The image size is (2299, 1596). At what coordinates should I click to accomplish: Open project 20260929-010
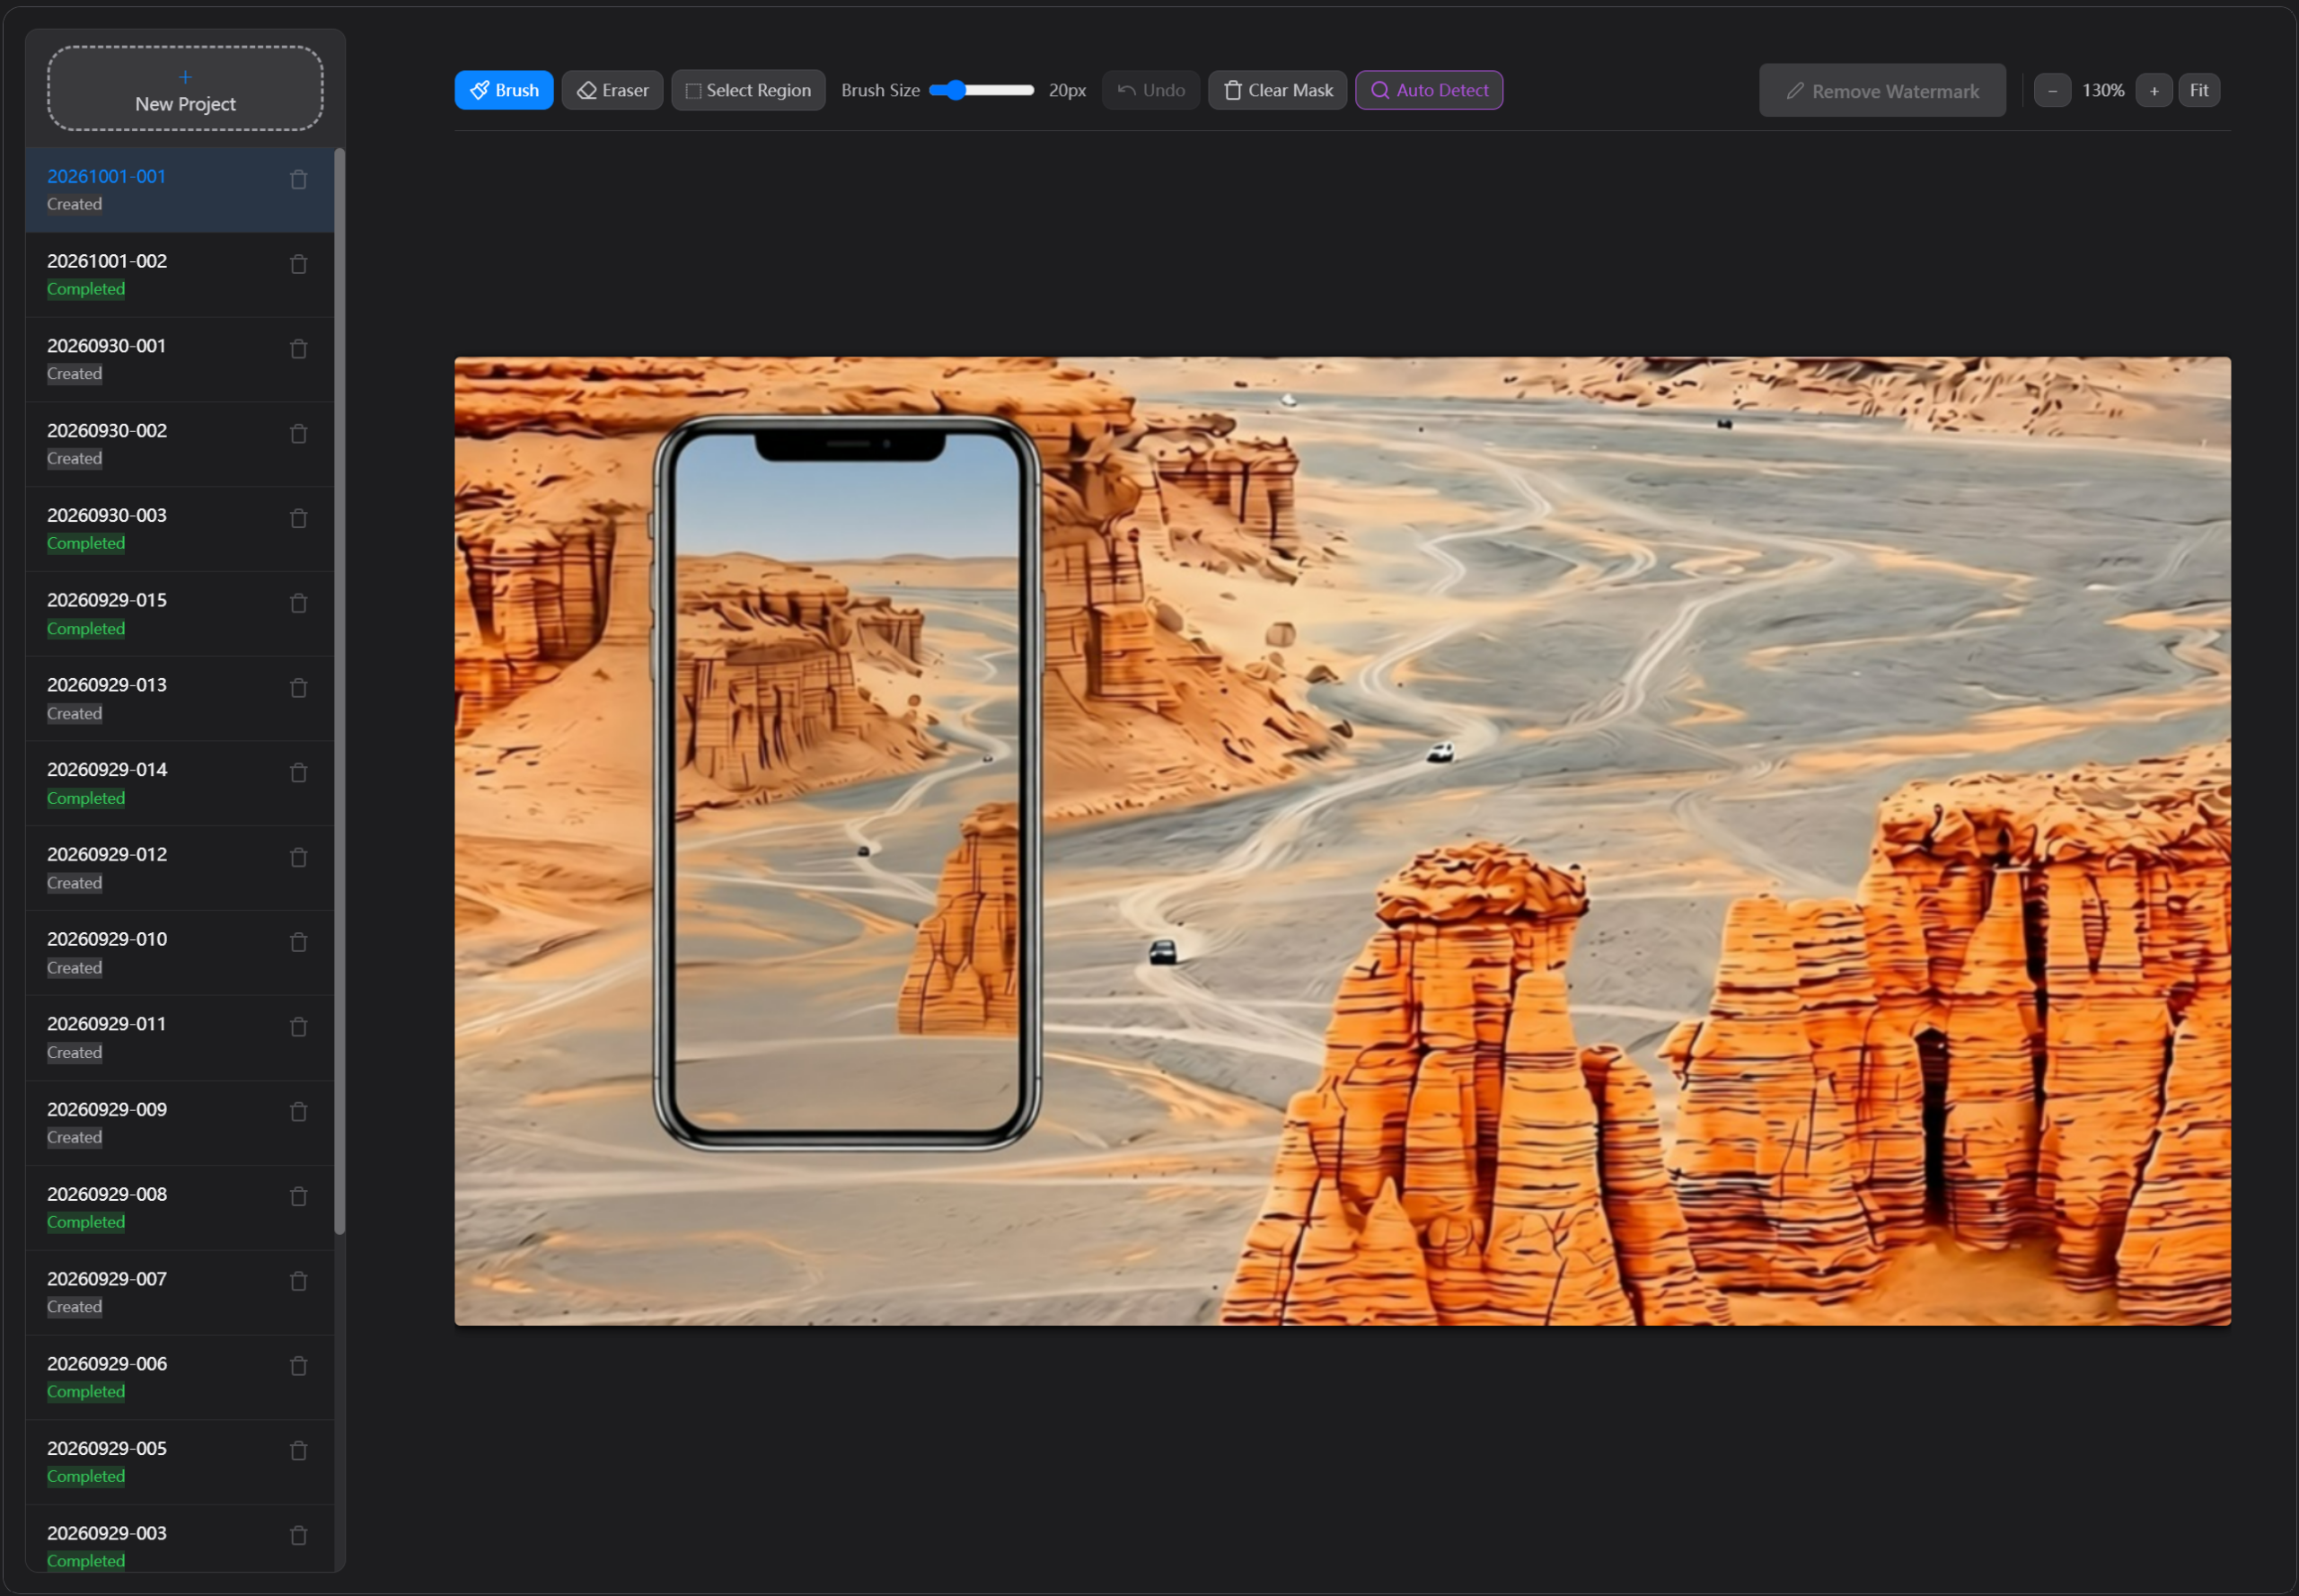pos(180,953)
